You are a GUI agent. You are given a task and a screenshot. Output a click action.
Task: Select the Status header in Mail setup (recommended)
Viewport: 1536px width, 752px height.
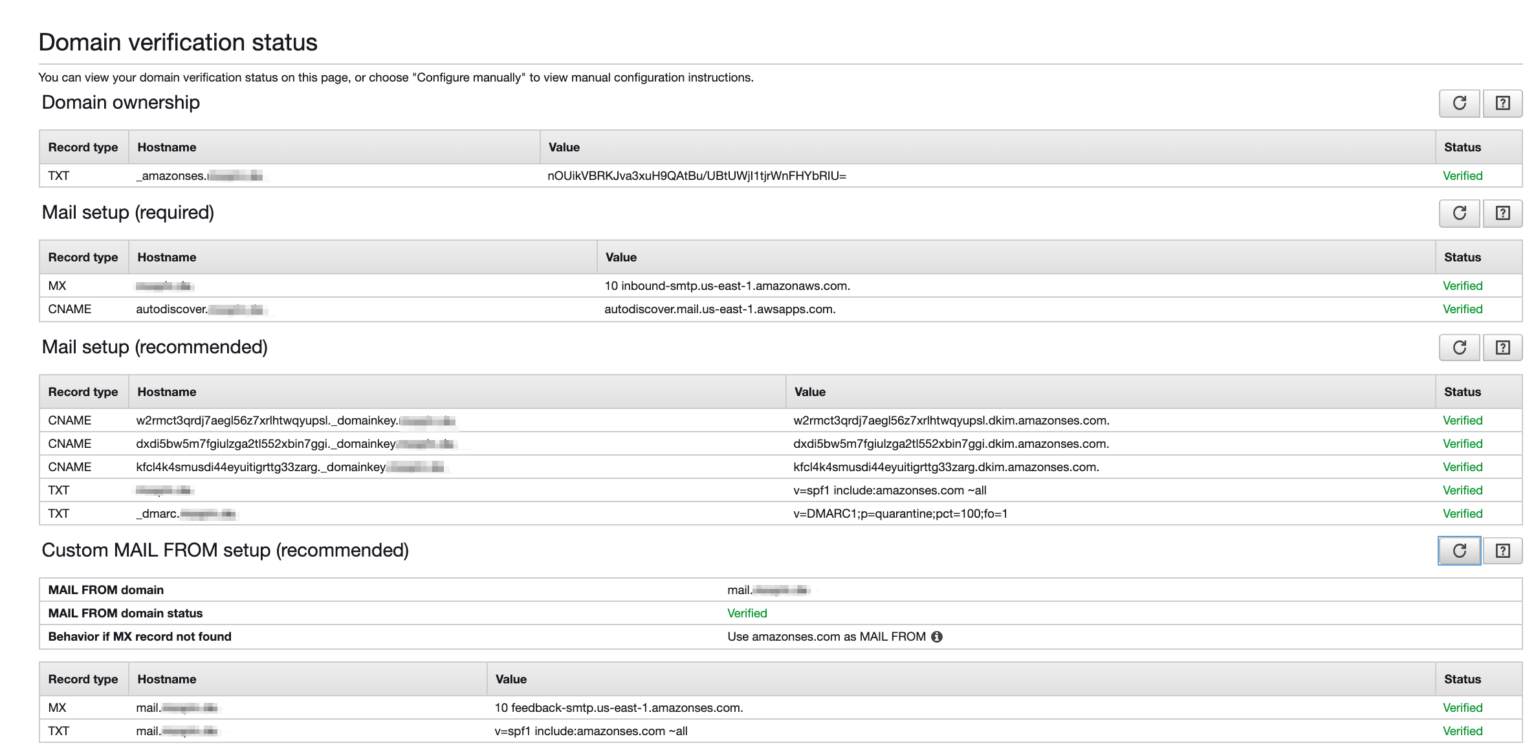coord(1462,391)
